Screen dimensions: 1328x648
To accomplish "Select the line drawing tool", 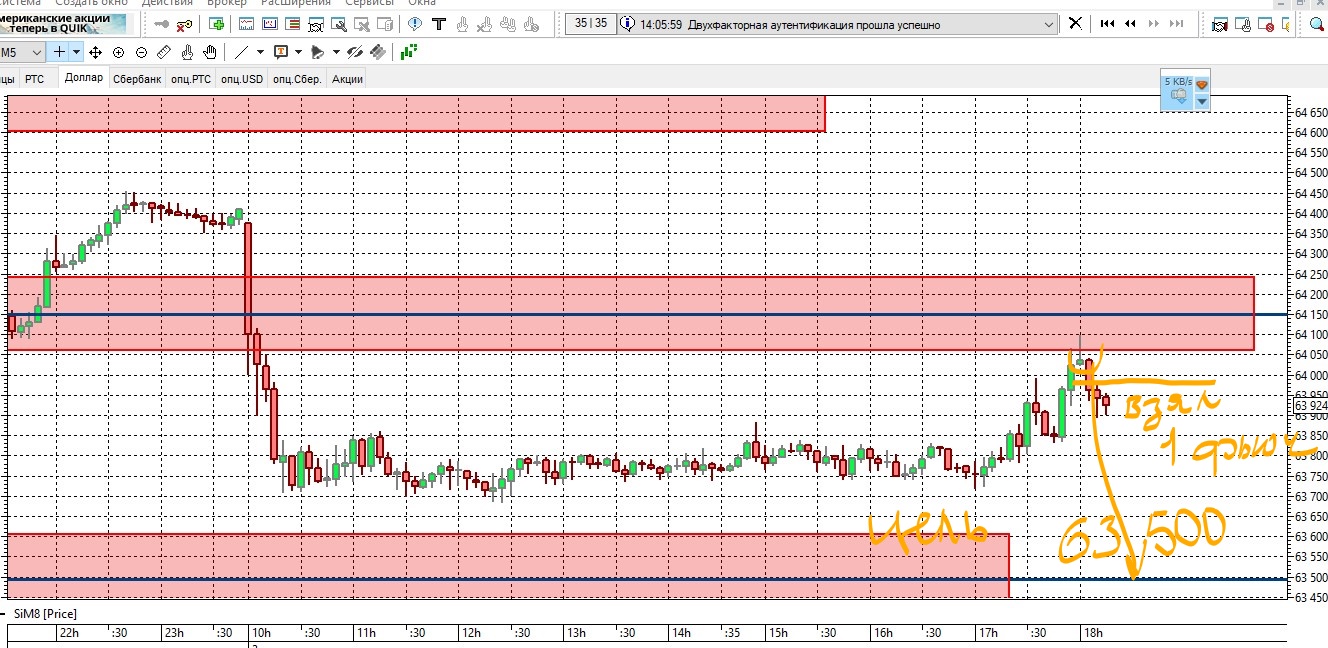I will point(241,52).
